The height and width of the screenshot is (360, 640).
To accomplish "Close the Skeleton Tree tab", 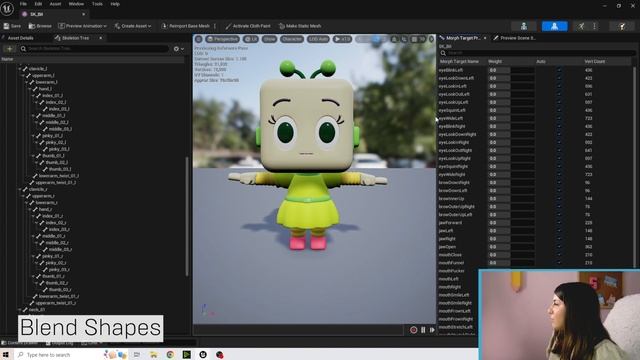I will tap(100, 38).
